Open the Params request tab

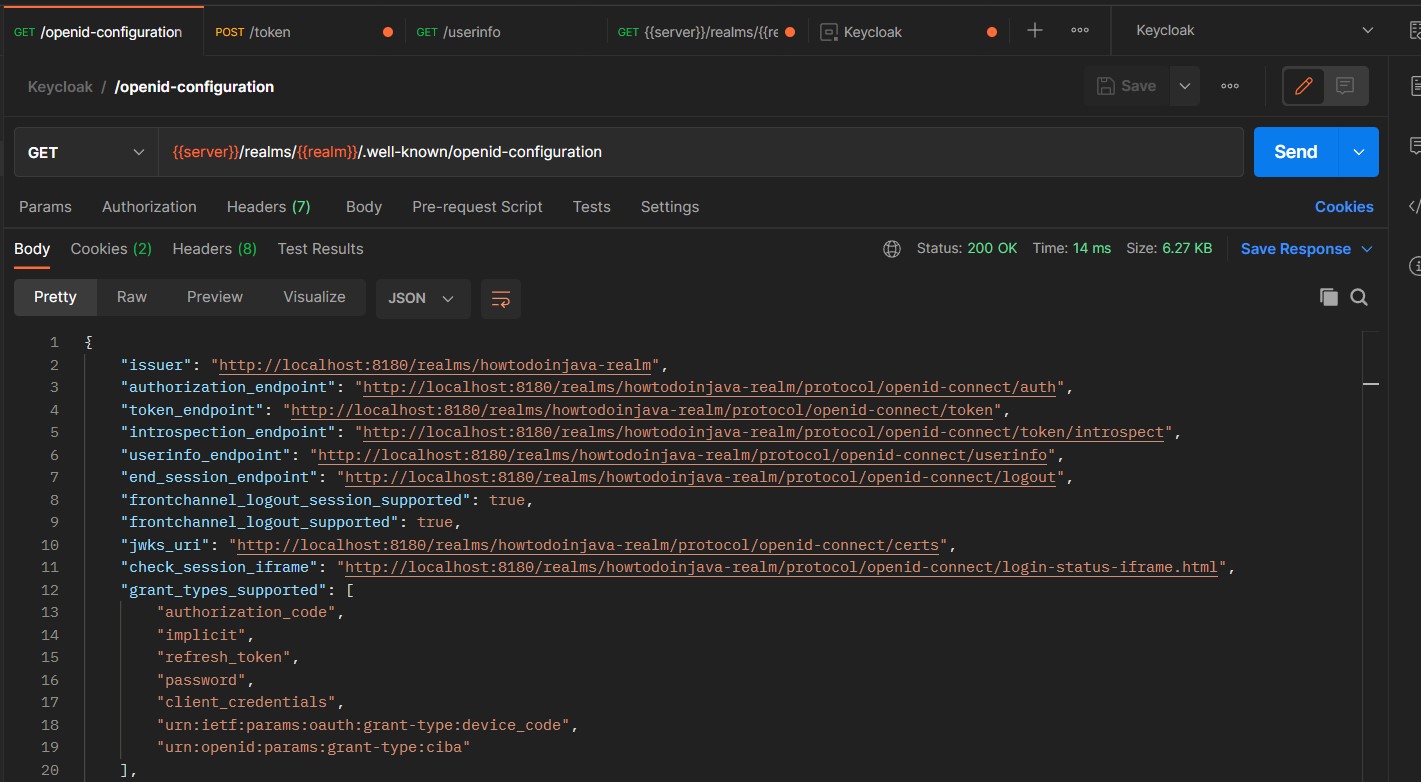[45, 207]
